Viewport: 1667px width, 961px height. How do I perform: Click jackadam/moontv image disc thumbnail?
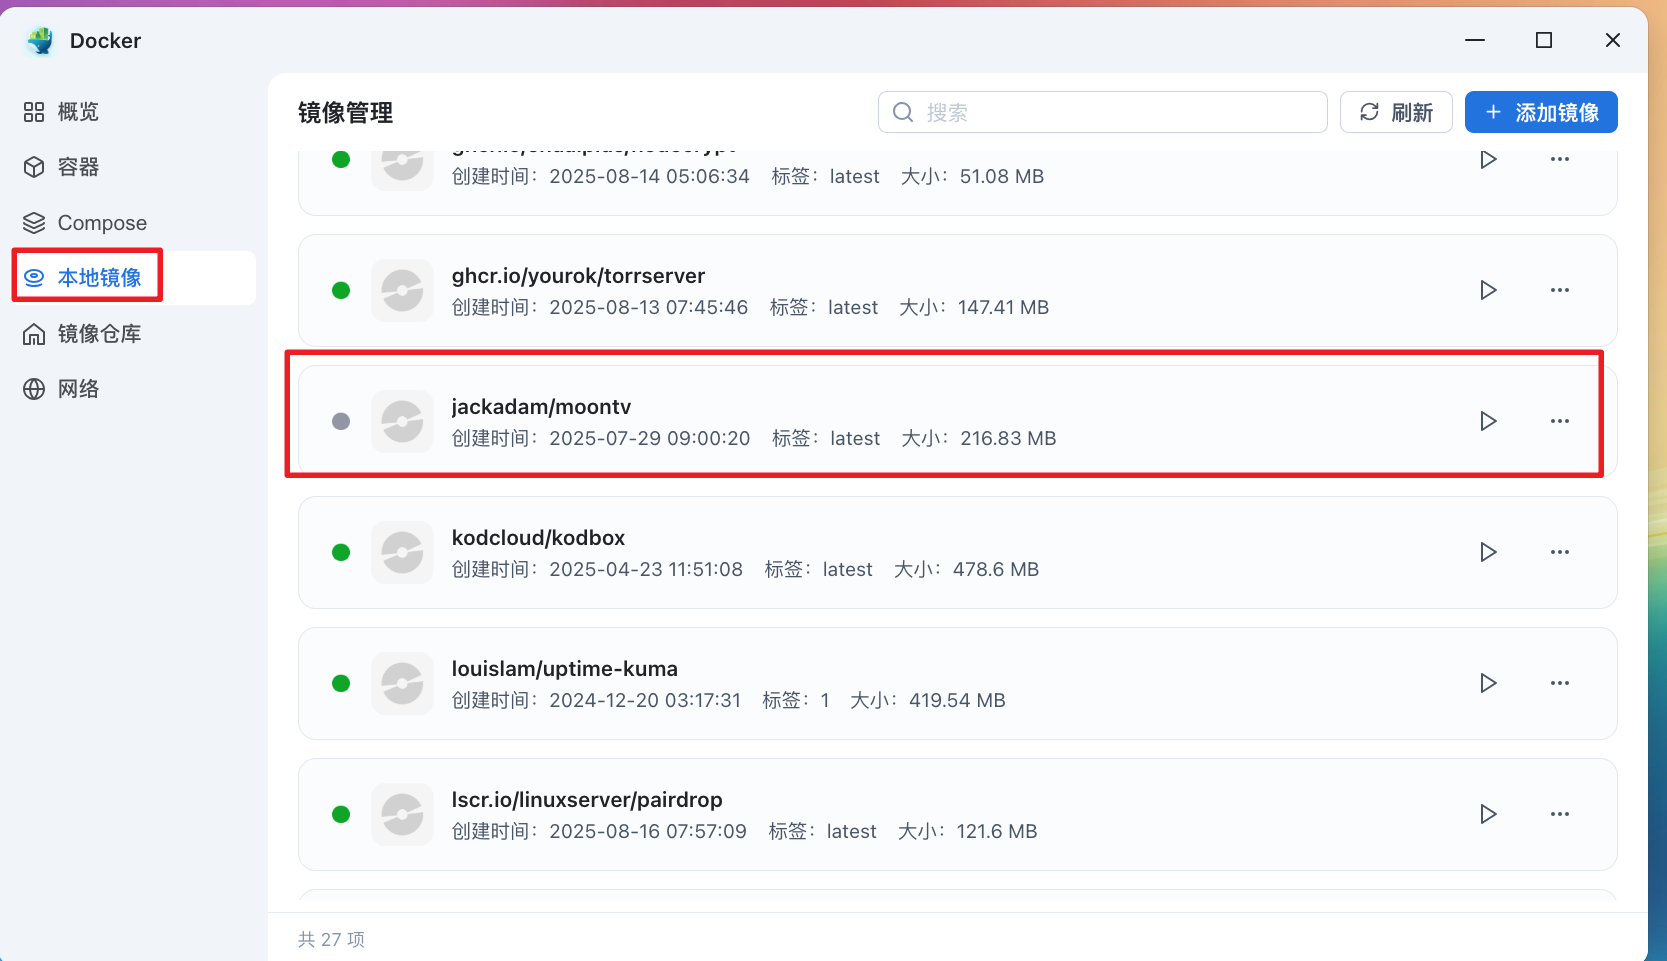[x=402, y=421]
